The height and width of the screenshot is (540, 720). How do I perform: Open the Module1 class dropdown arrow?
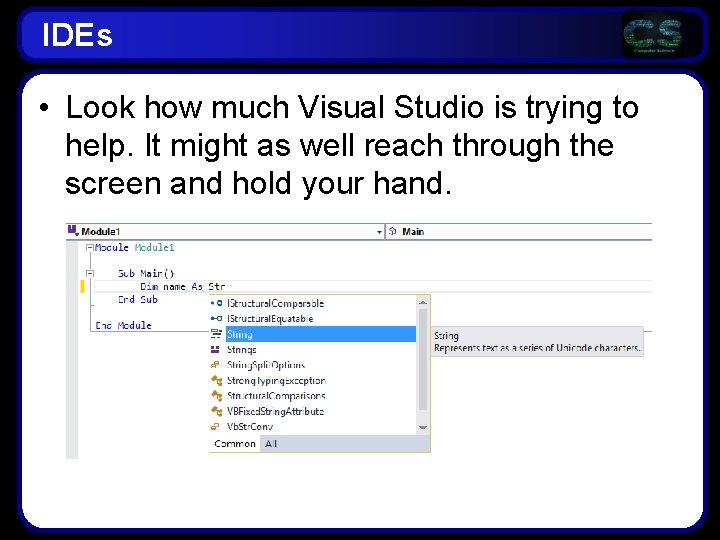pyautogui.click(x=379, y=232)
